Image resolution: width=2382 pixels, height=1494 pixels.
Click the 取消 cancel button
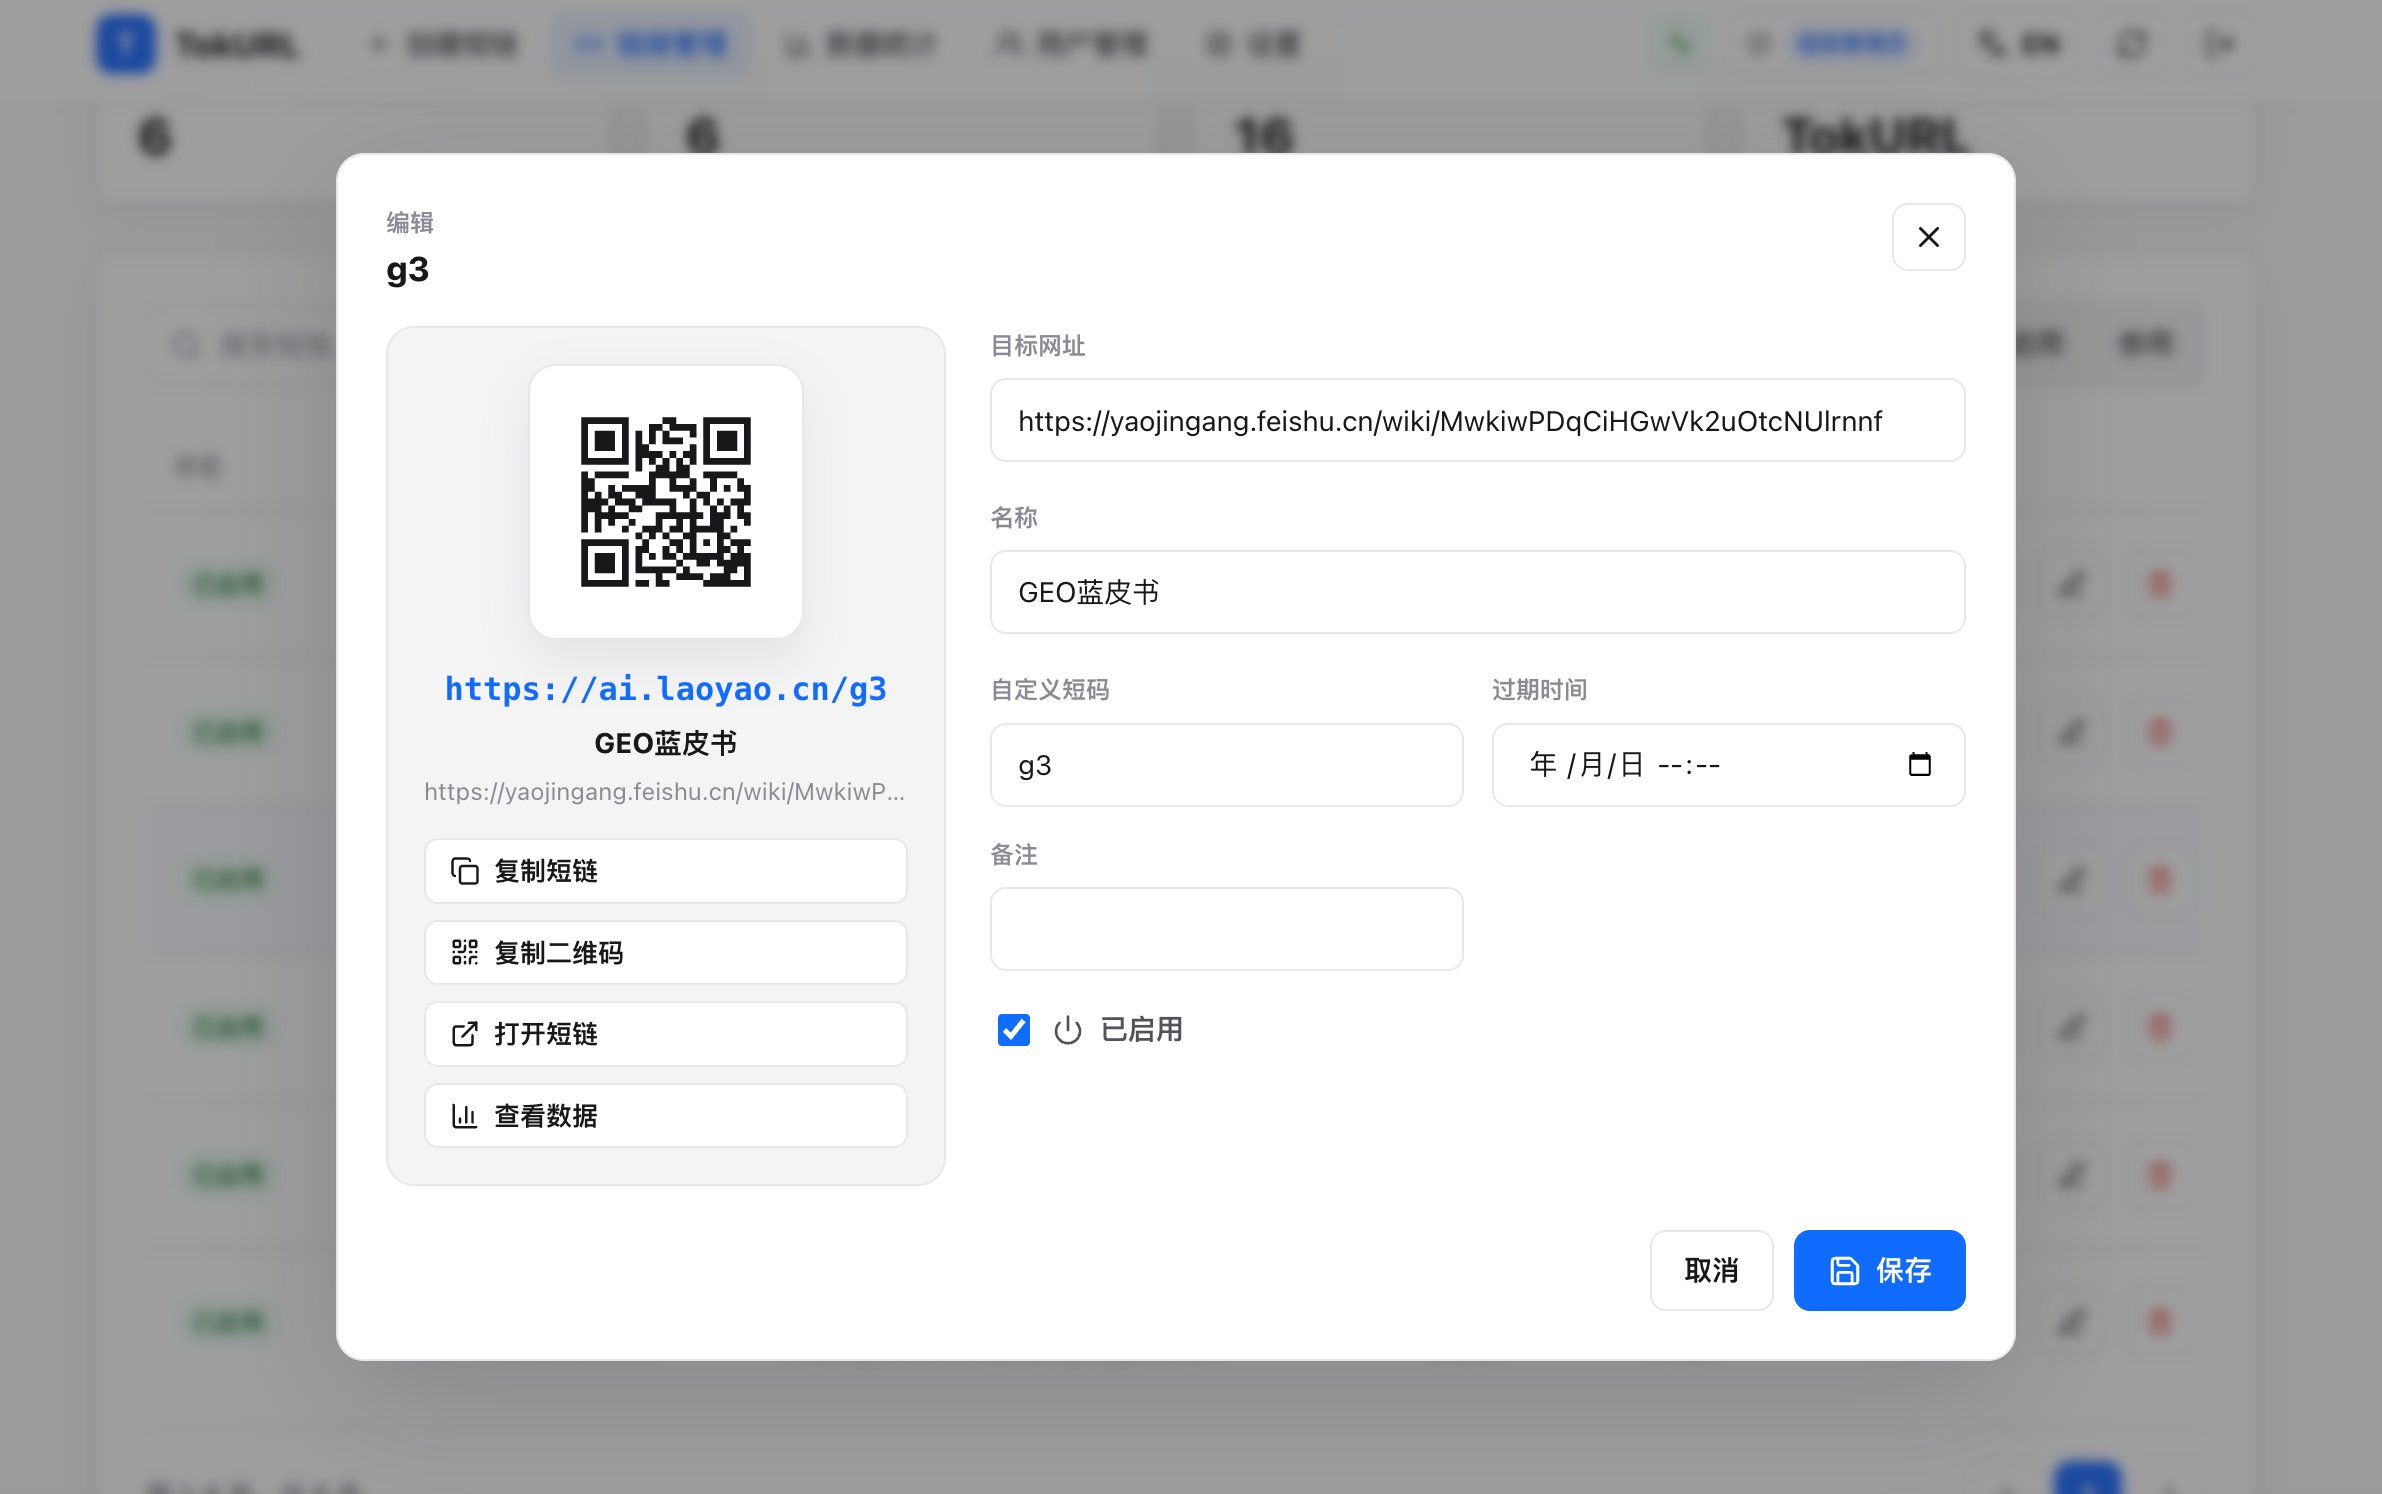point(1711,1270)
